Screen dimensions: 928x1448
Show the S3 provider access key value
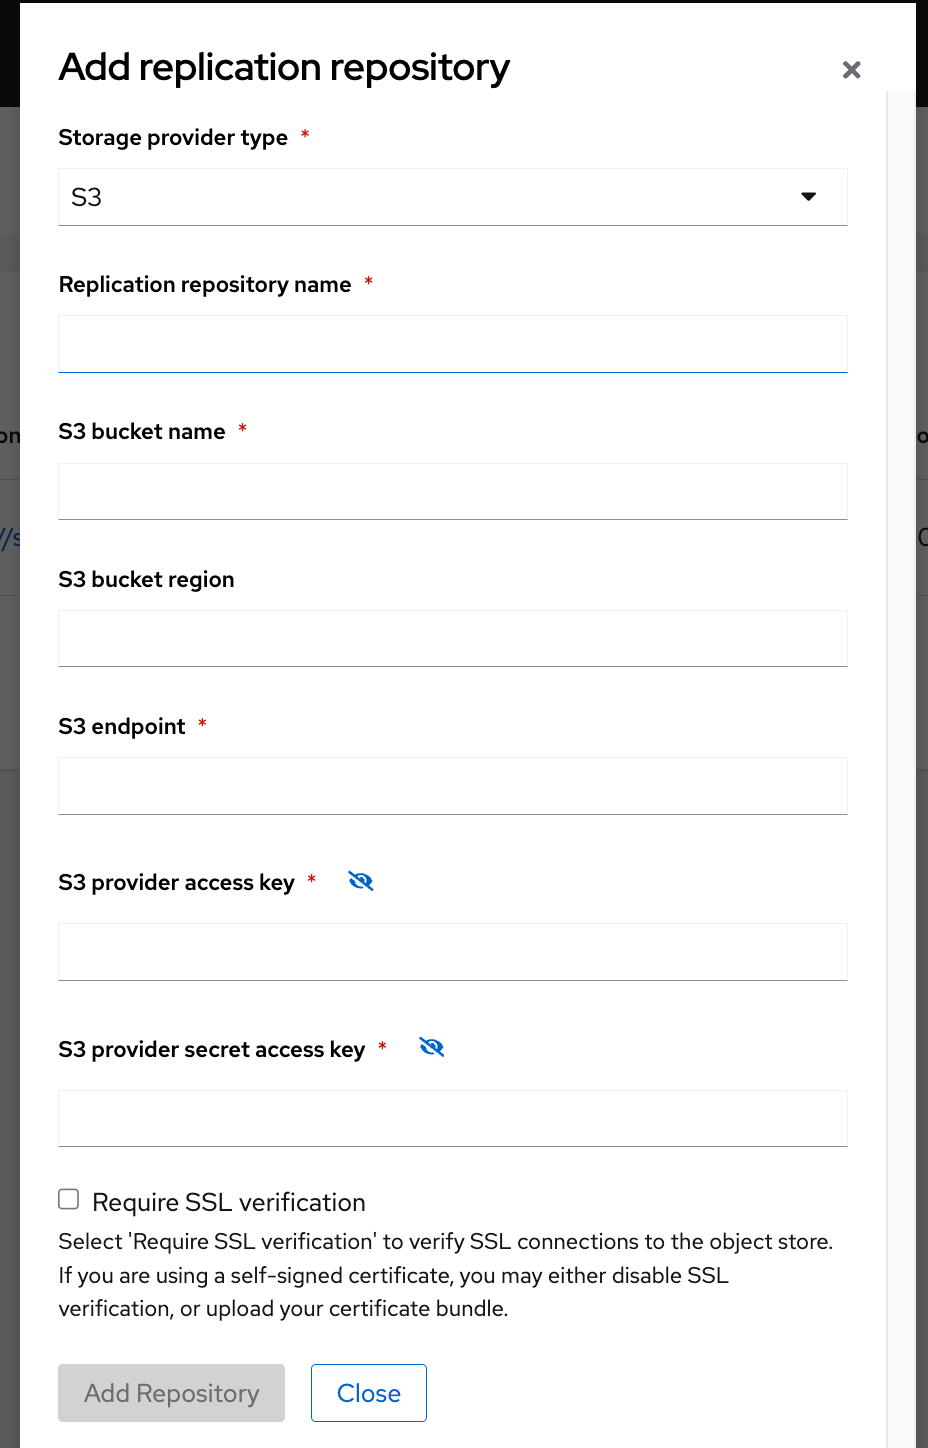[x=361, y=881]
